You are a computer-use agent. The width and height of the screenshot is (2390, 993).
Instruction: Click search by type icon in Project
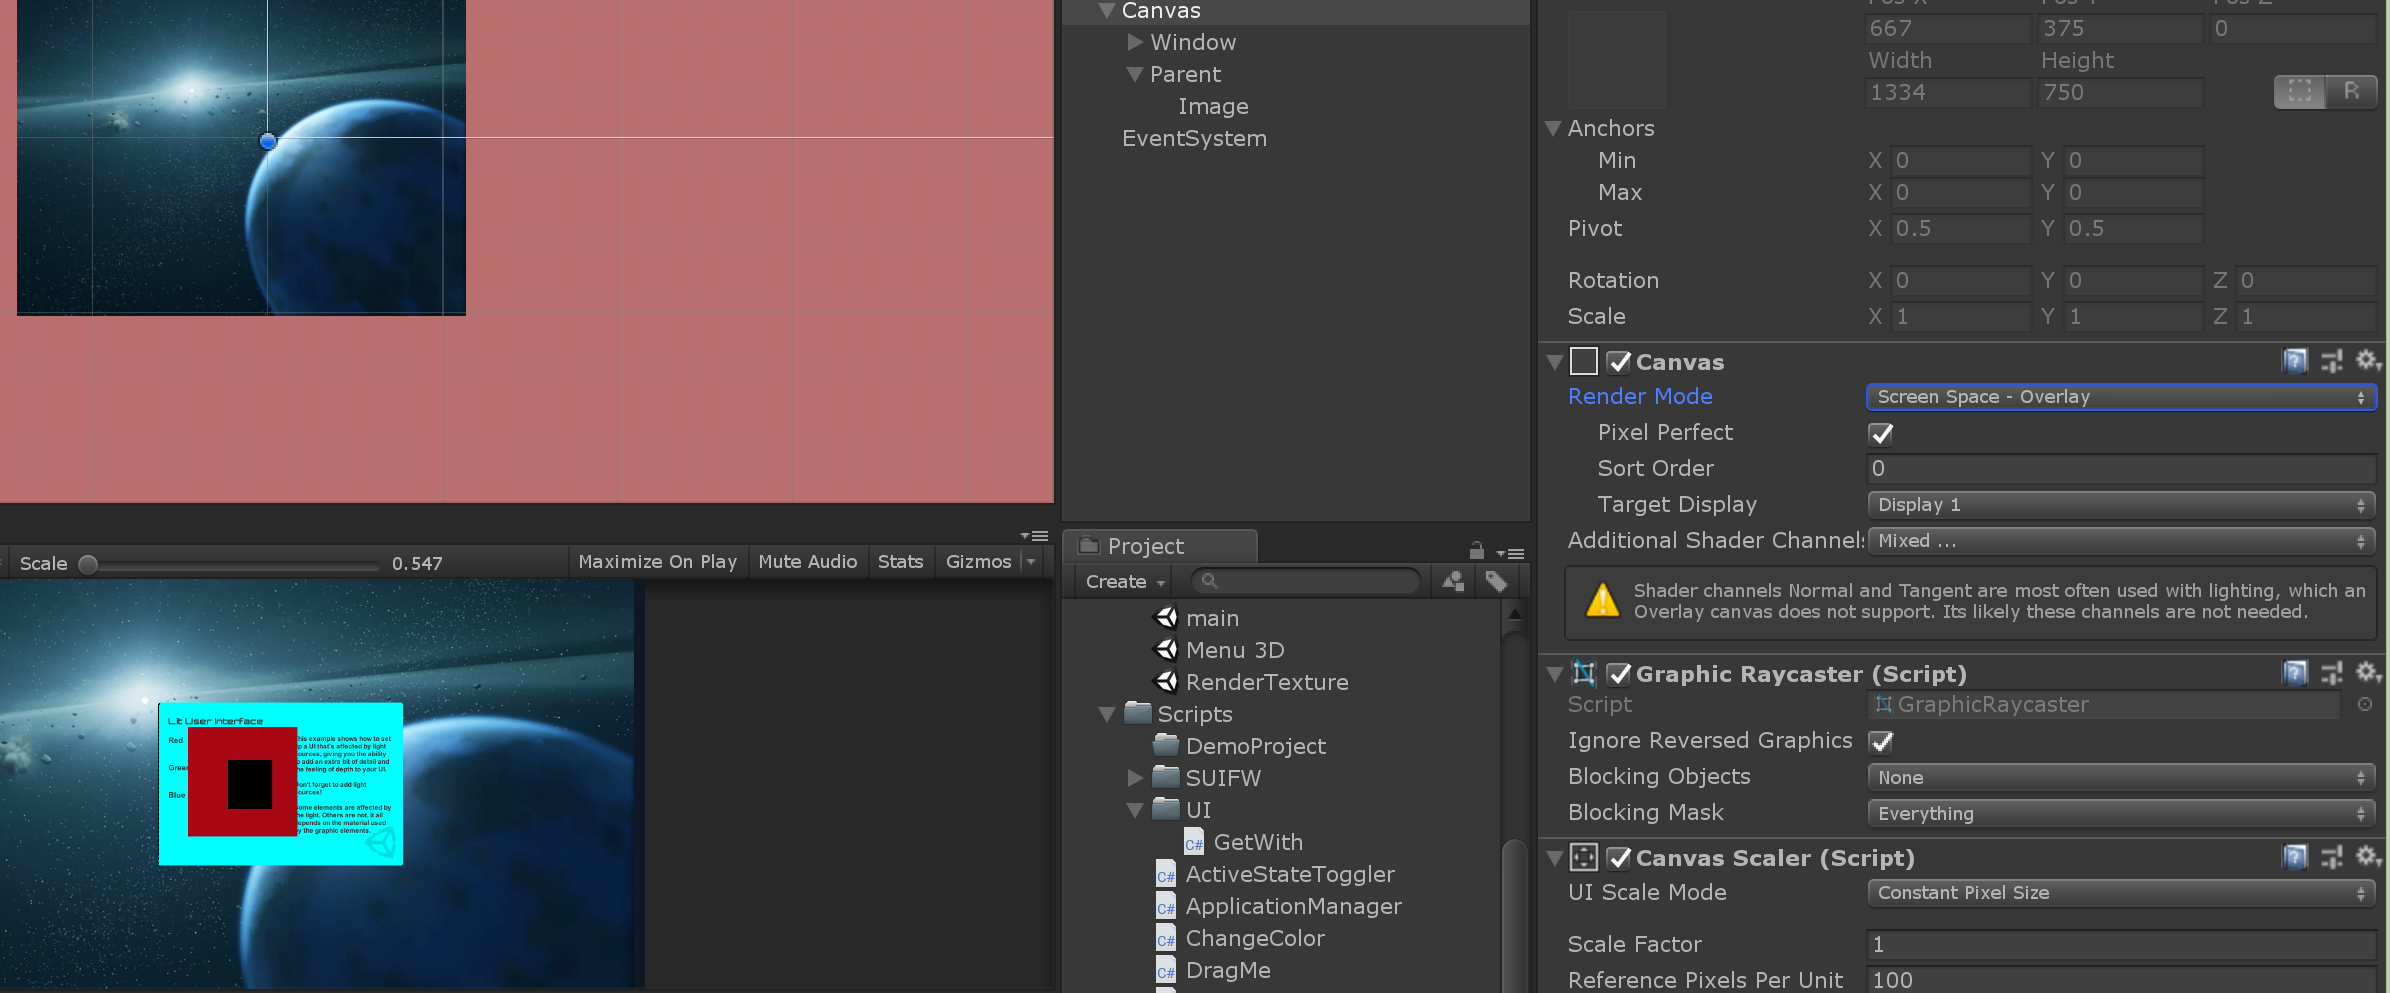point(1454,581)
